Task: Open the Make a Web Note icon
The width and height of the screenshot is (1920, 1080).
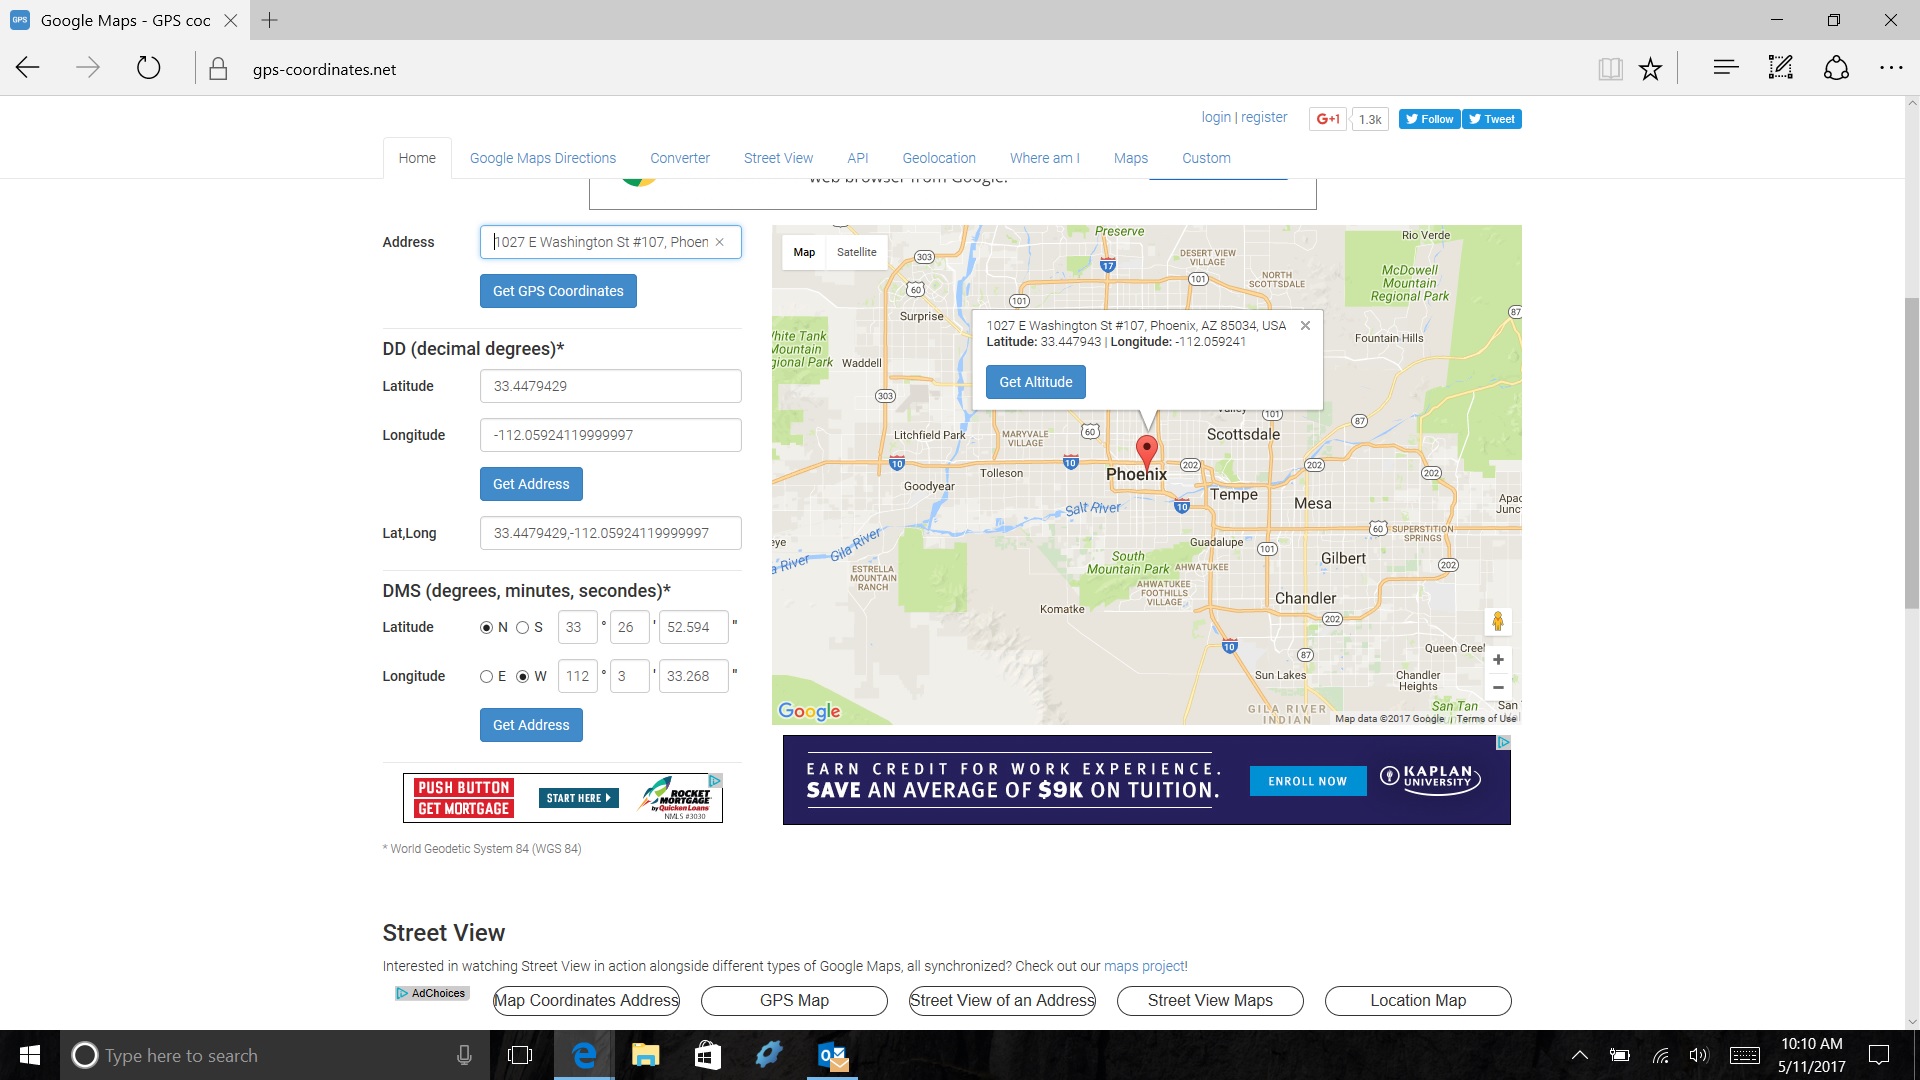Action: [x=1781, y=68]
